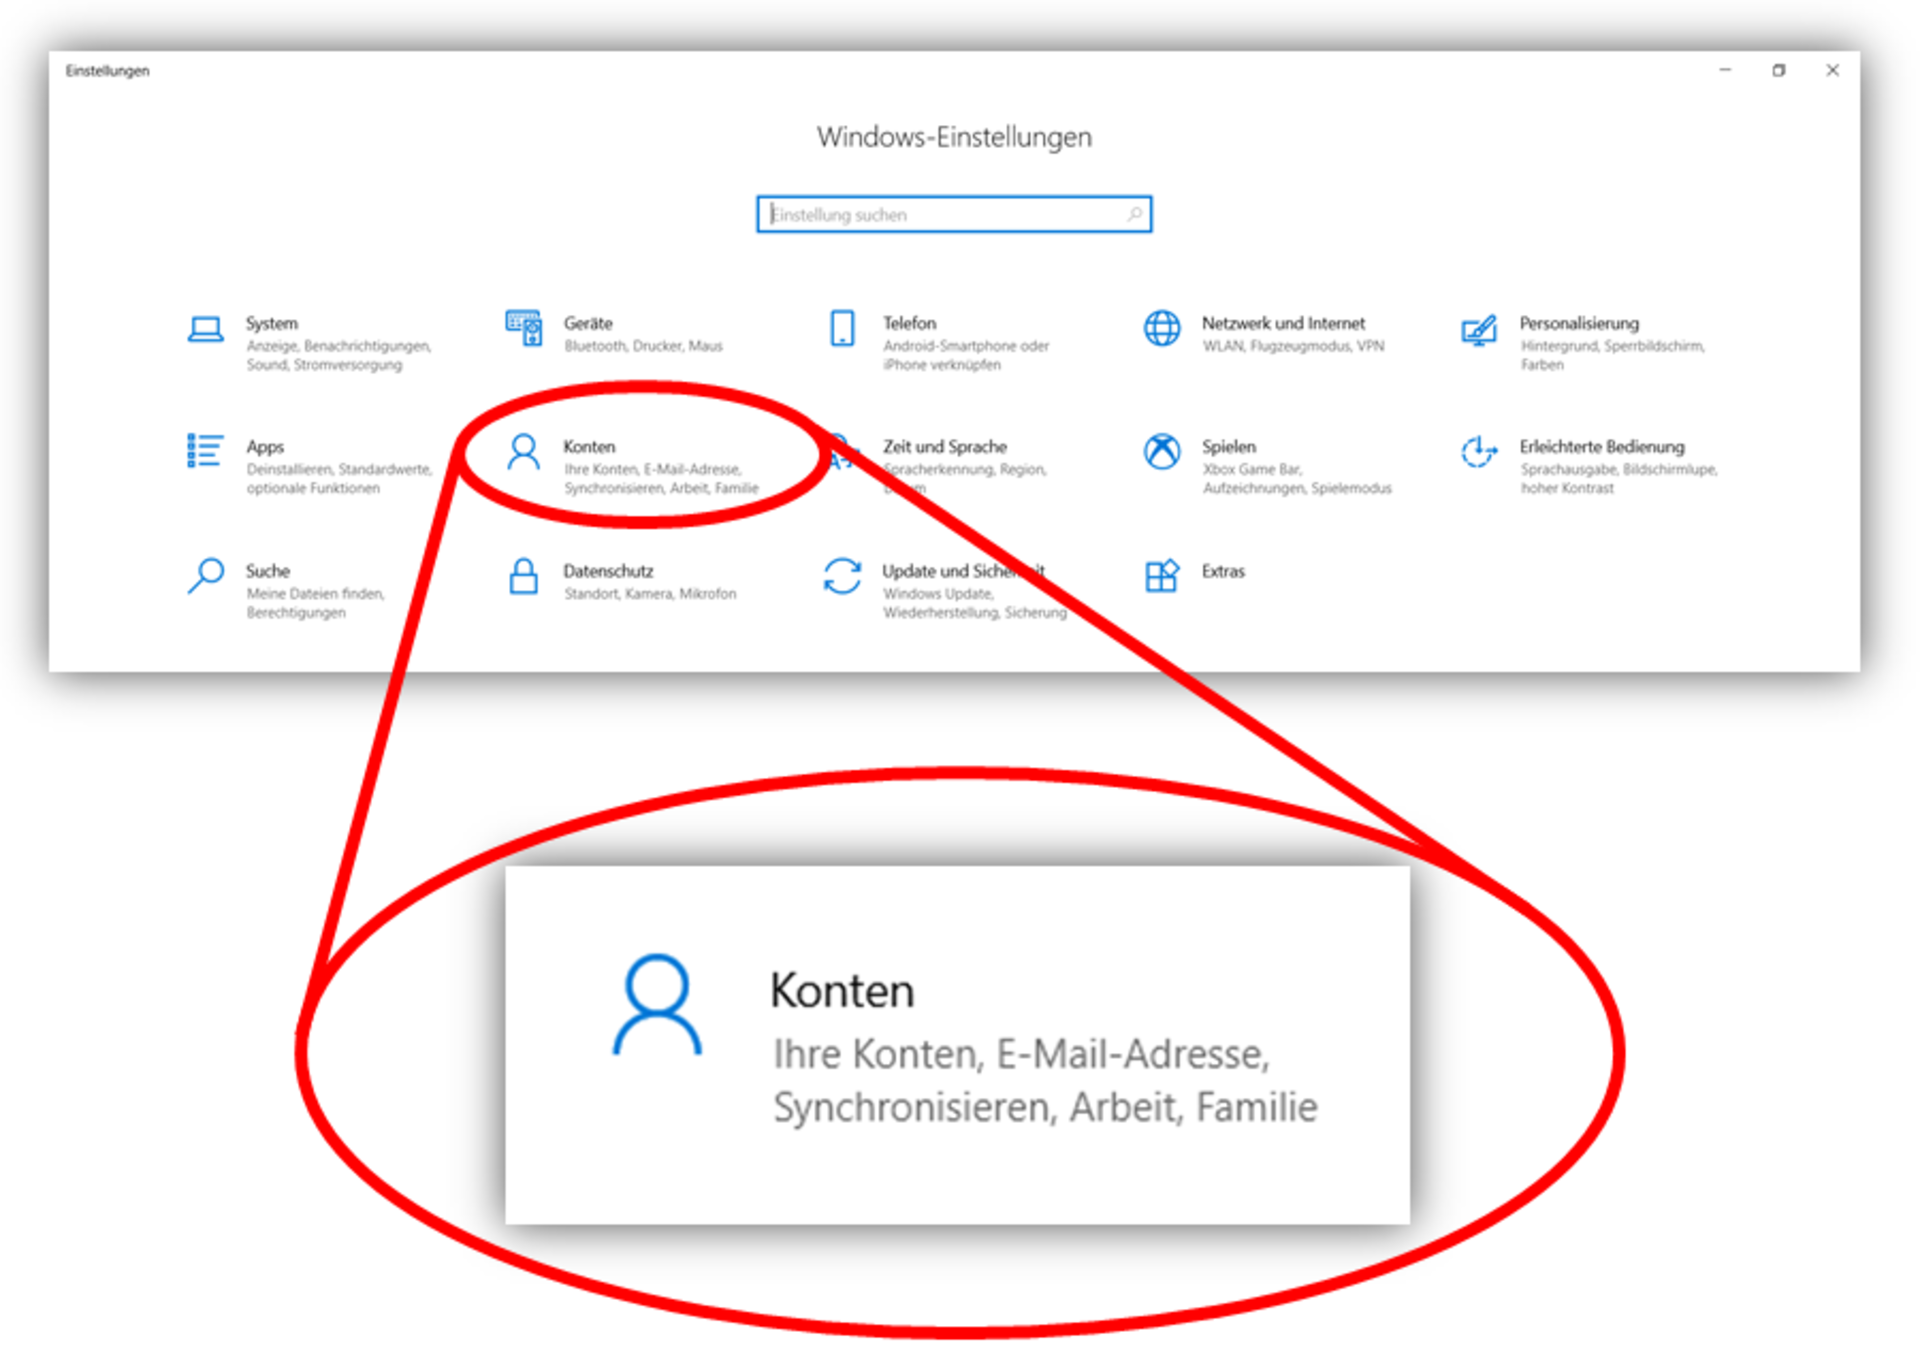Open Netzwerk und Internet label
This screenshot has height=1361, width=1920.
1283,323
